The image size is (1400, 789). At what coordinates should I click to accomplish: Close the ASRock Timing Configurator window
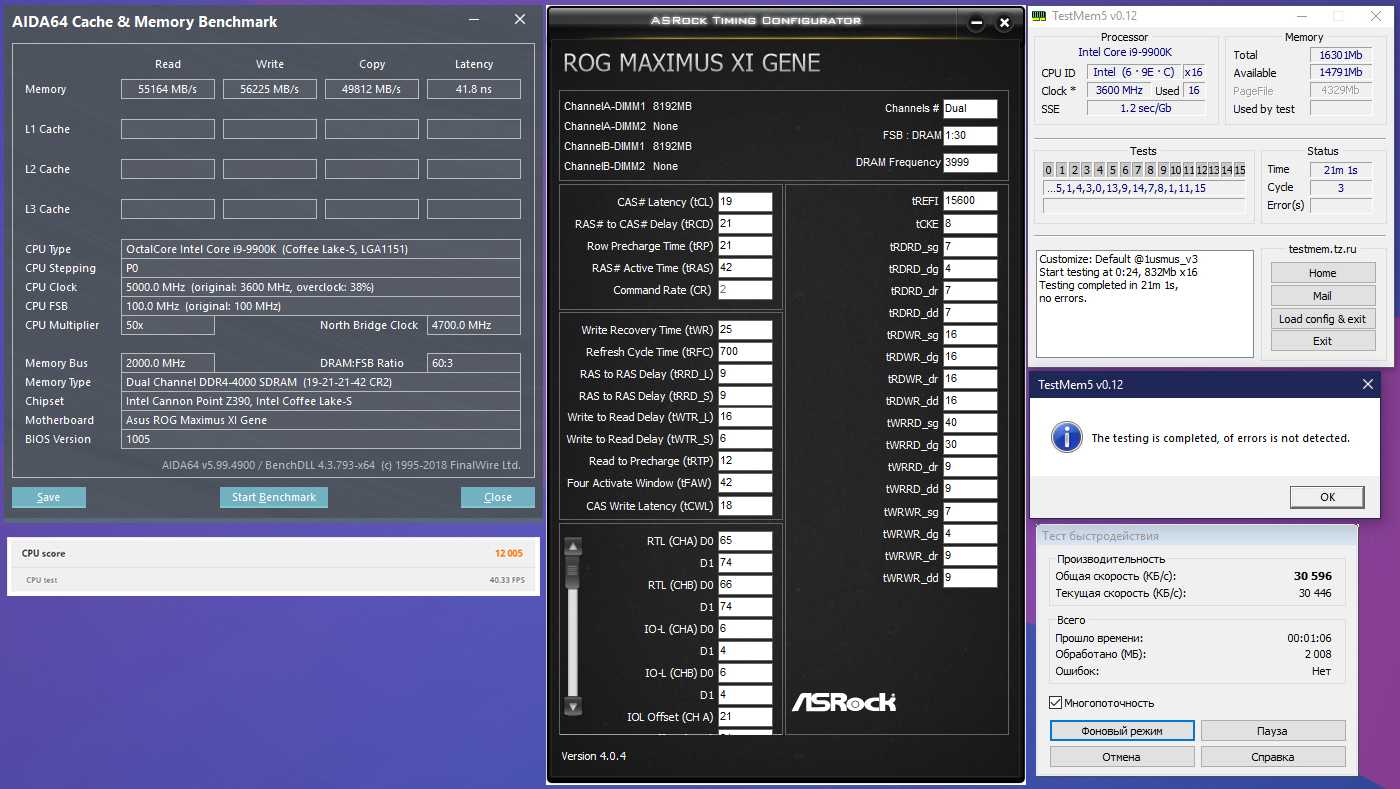[x=1004, y=23]
